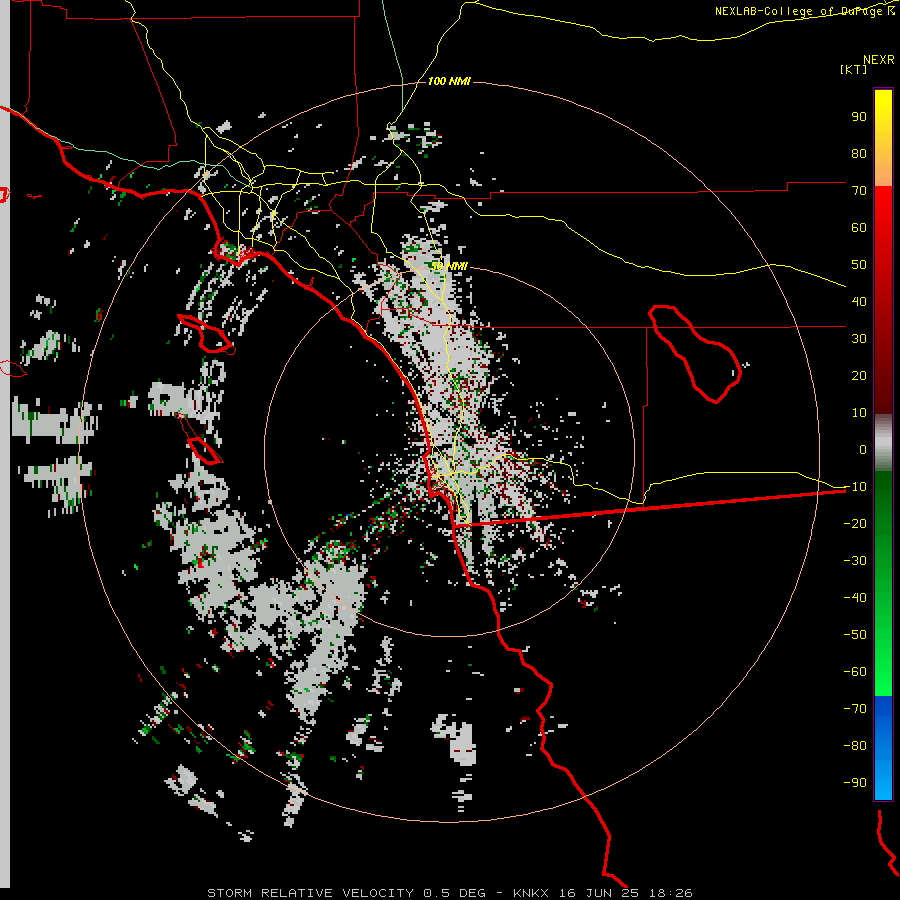Image resolution: width=900 pixels, height=900 pixels.
Task: Click the 0.5 DEG elevation text in caption
Action: [x=454, y=893]
